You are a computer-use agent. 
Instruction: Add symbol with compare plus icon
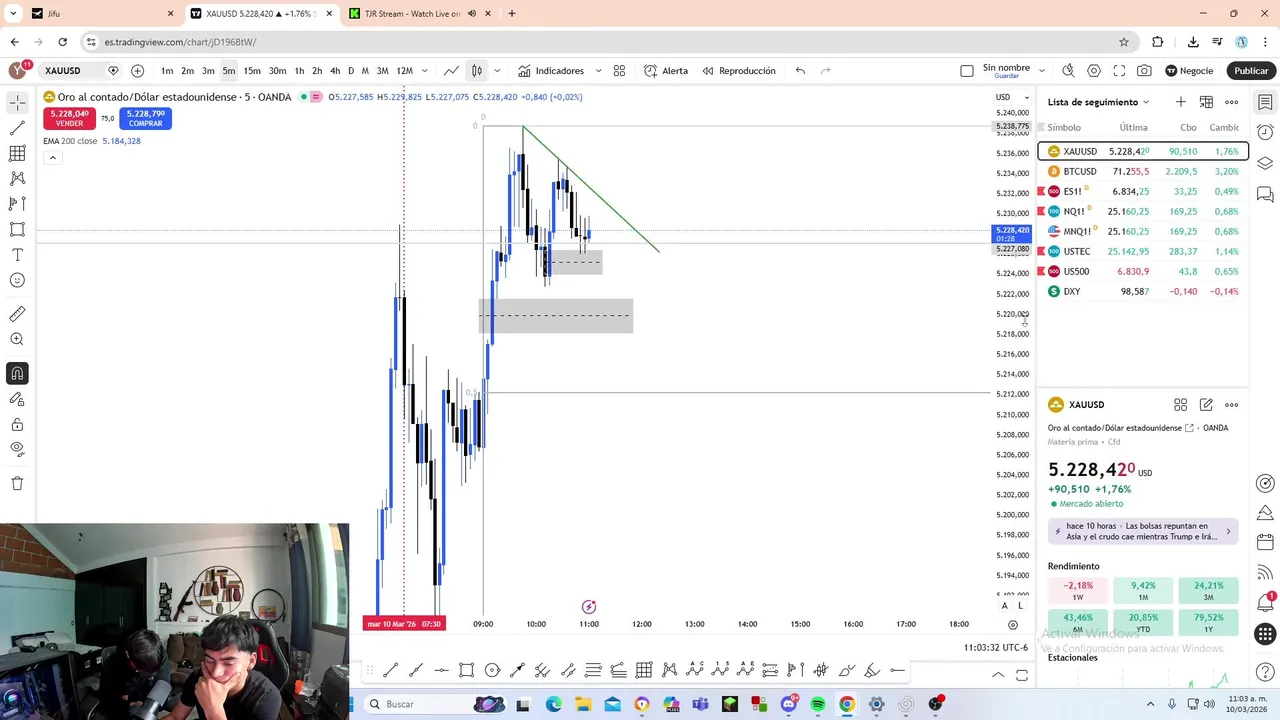(137, 71)
